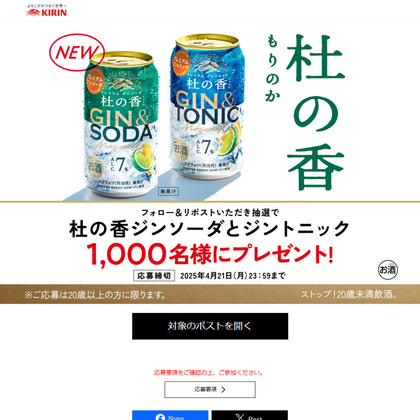
Task: Open the target post button
Action: pyautogui.click(x=210, y=326)
